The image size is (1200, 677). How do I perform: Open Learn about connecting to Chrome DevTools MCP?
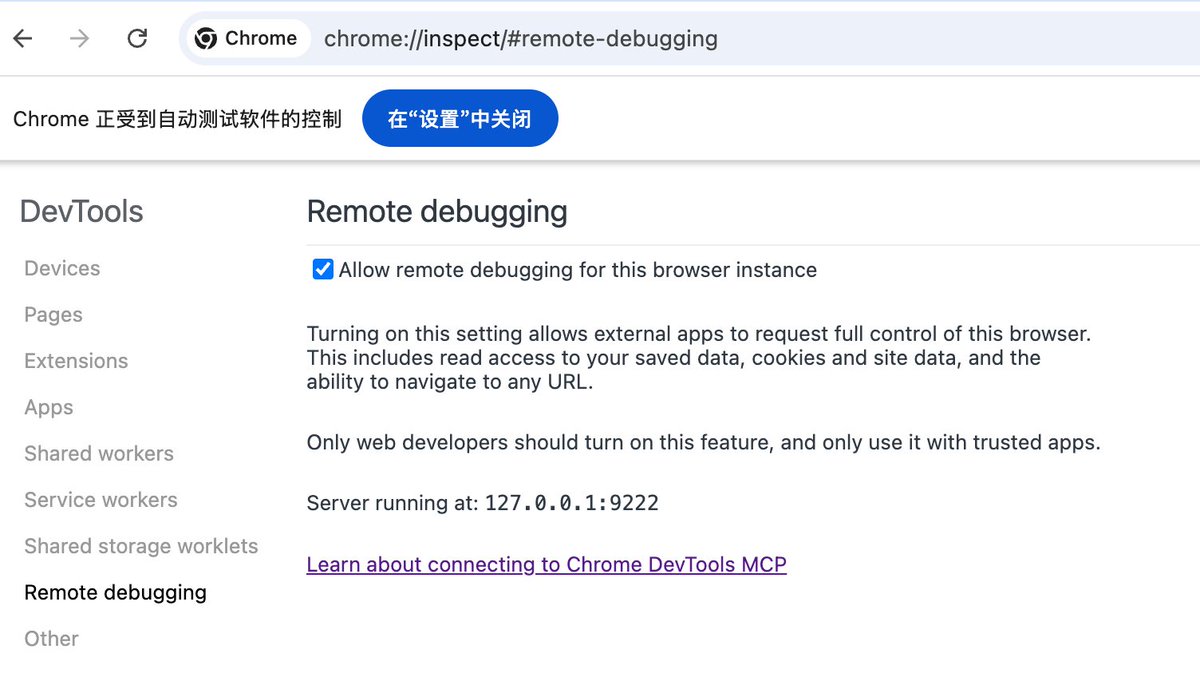[x=546, y=564]
